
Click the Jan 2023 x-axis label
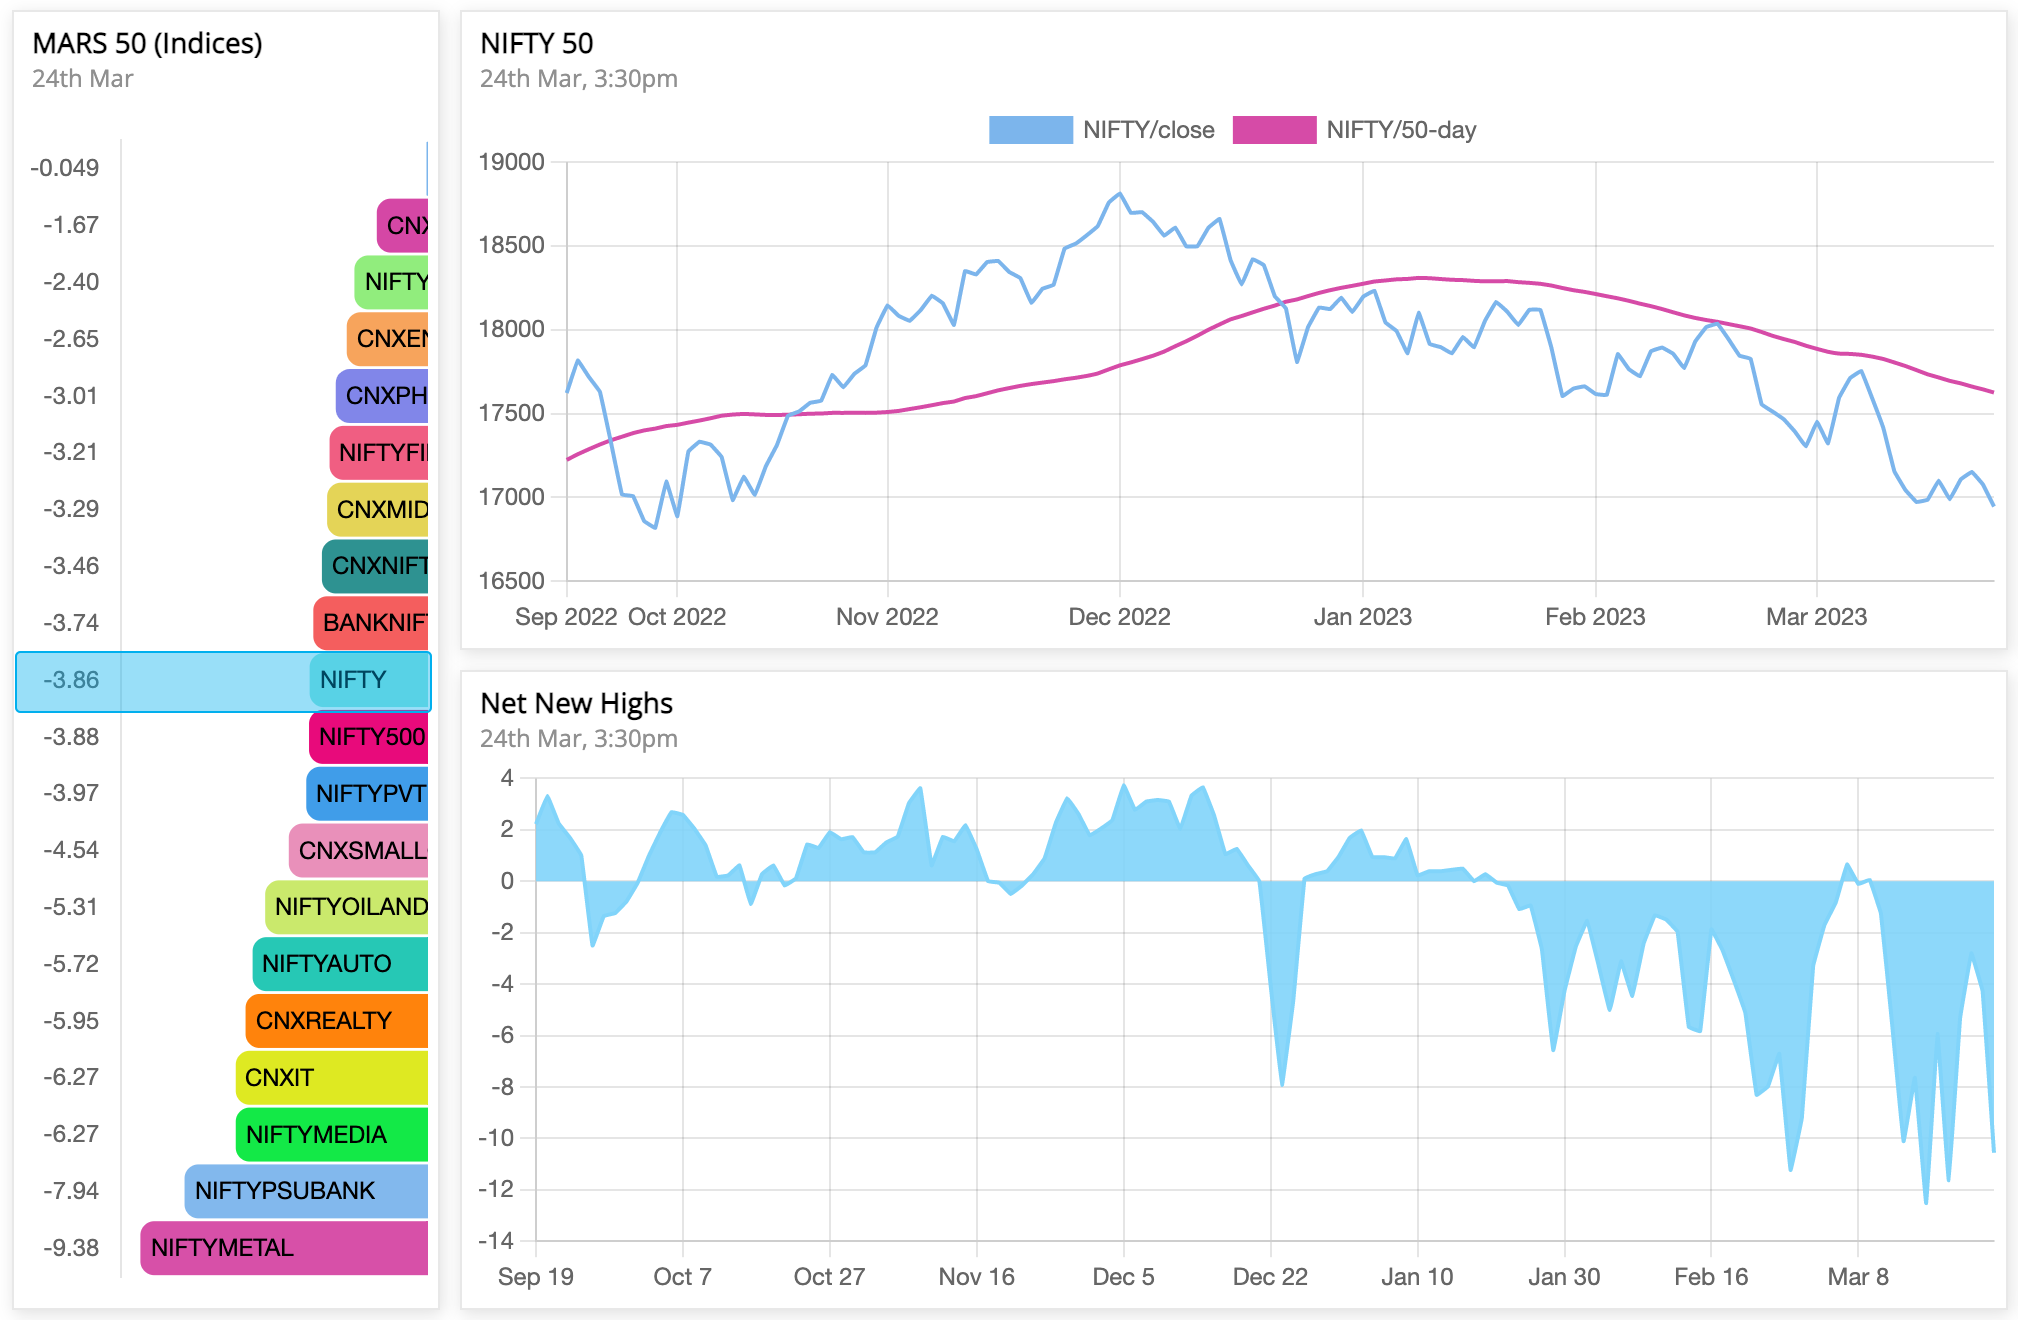click(1362, 617)
